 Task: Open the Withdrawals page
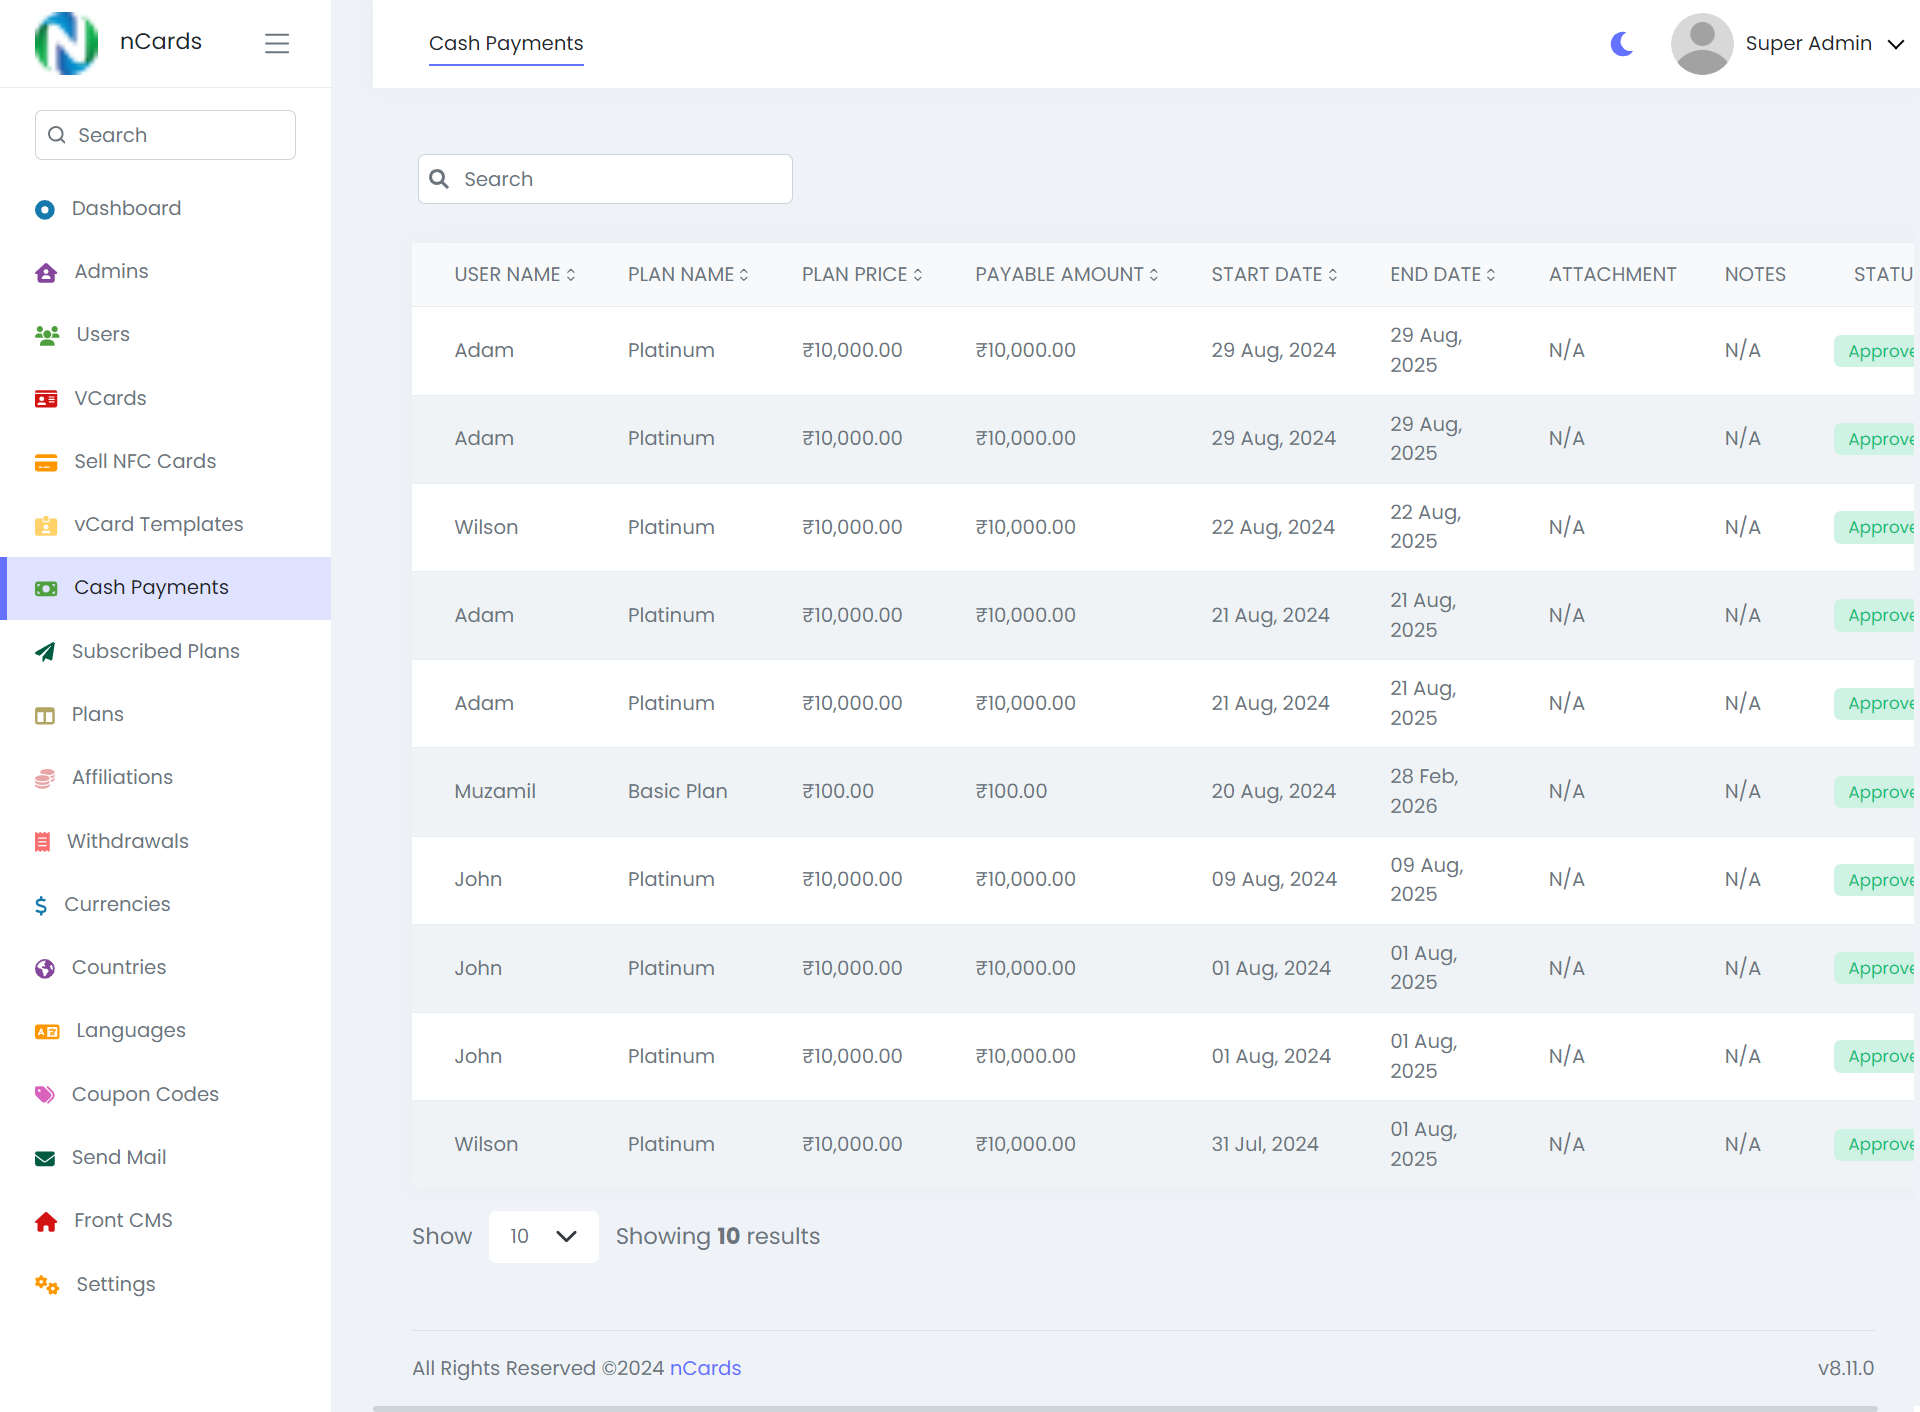[128, 841]
